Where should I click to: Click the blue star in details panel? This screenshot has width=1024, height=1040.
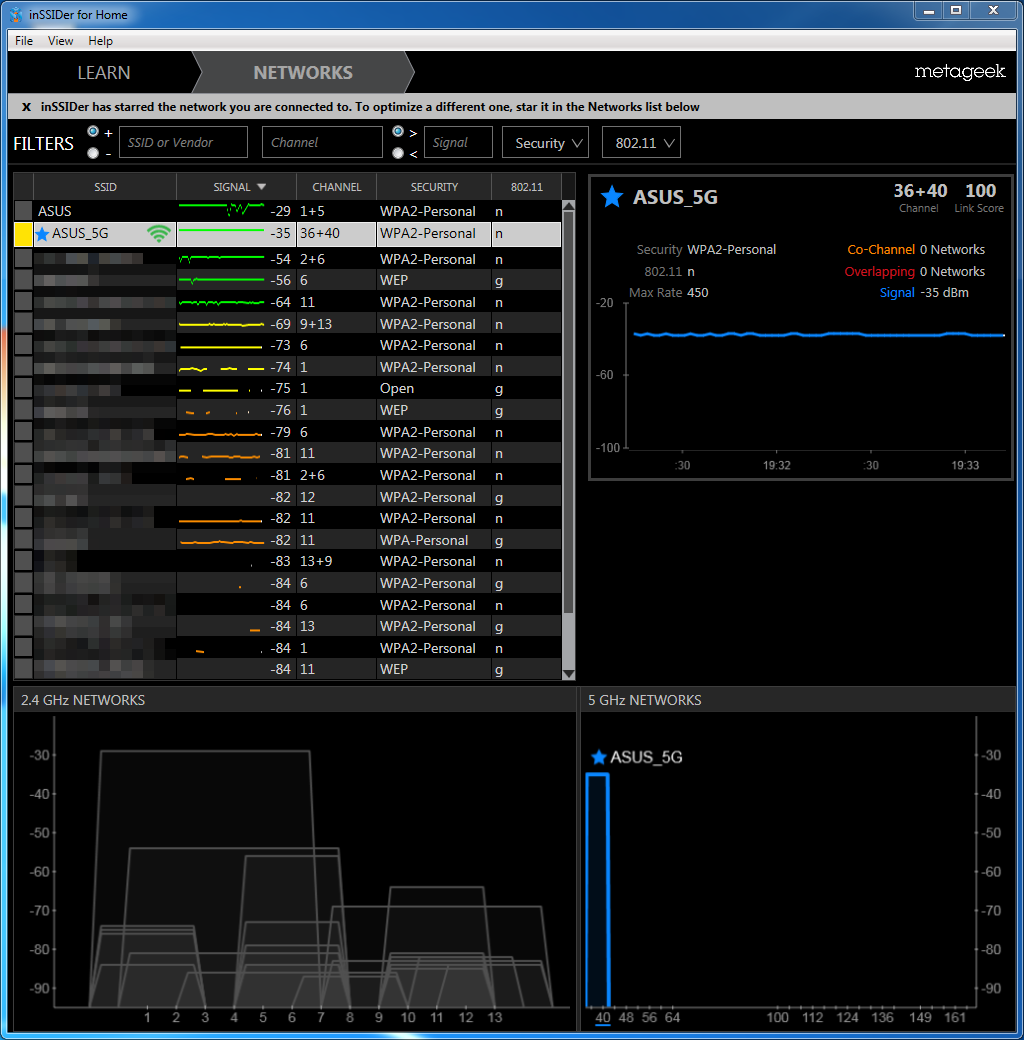611,197
